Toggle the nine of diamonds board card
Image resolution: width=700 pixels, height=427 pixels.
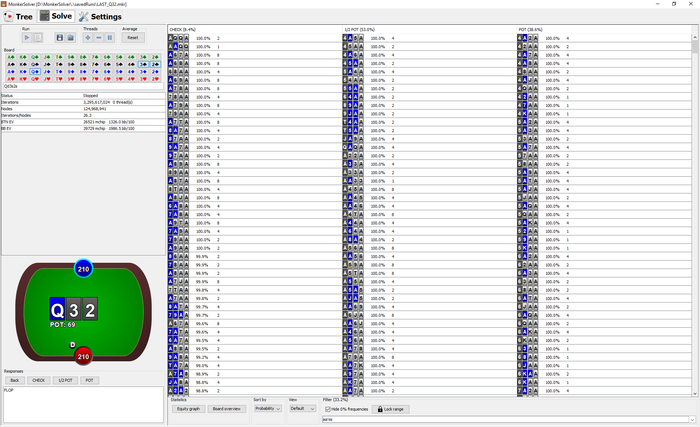pyautogui.click(x=71, y=71)
